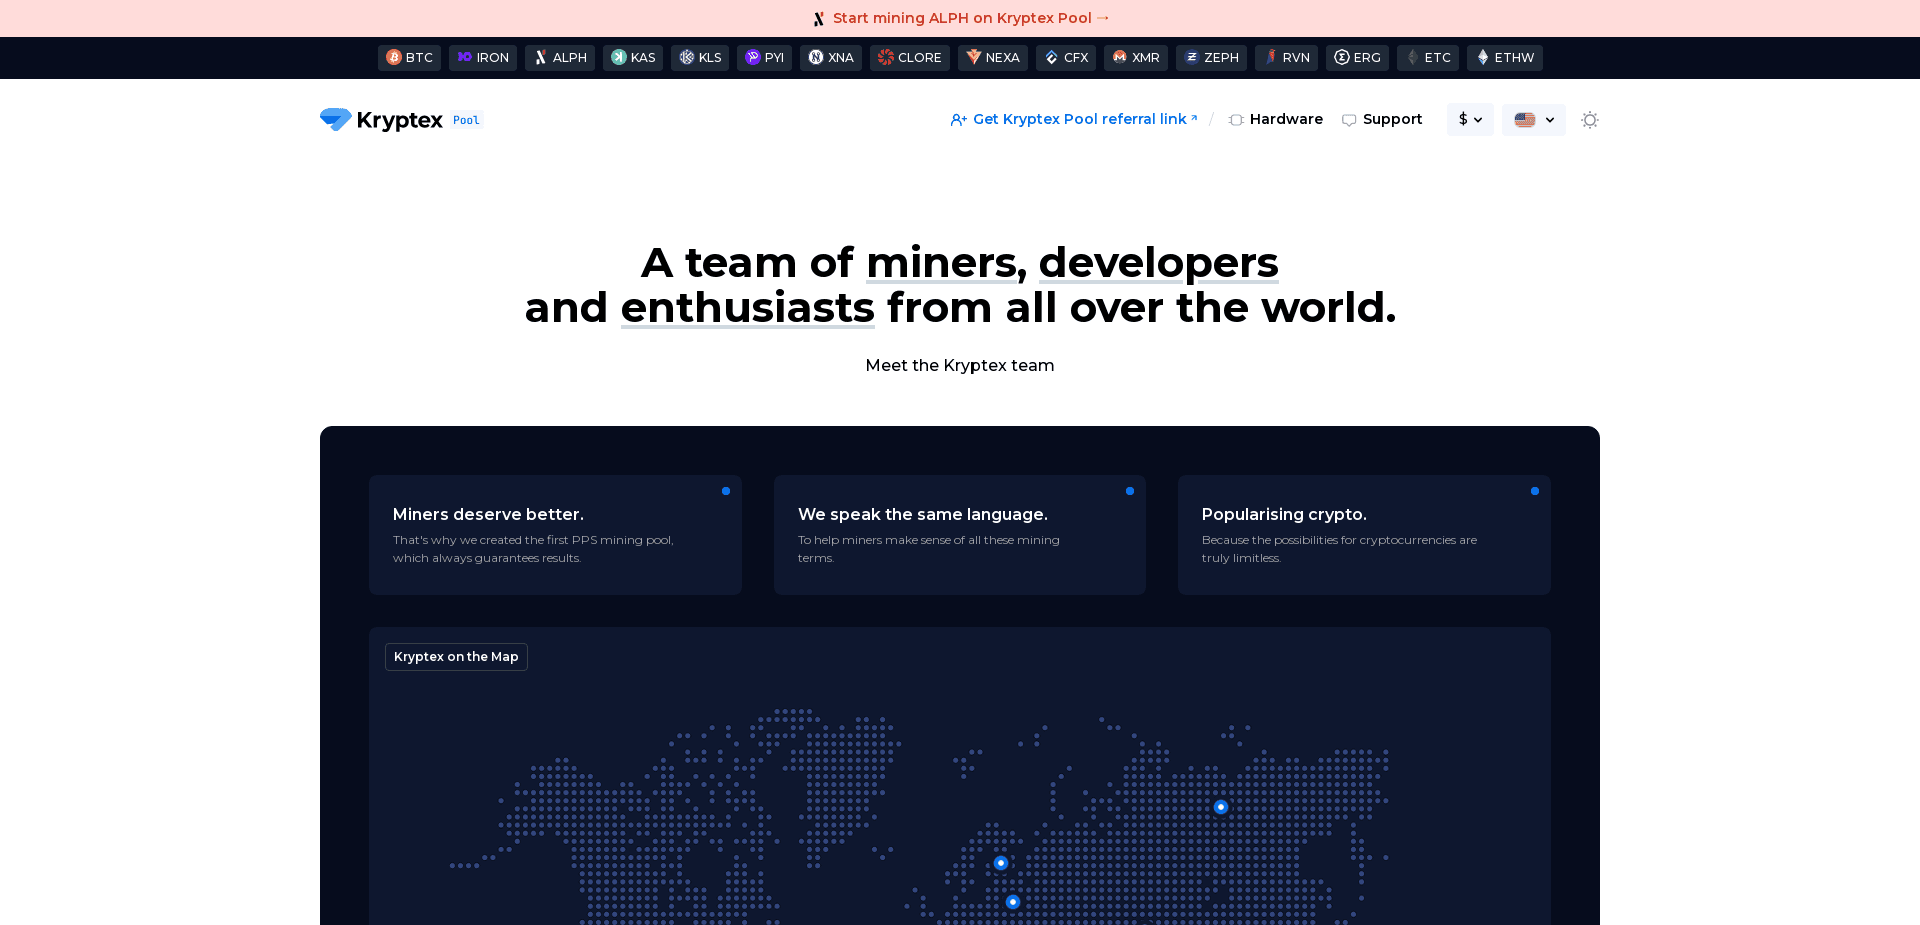Follow the Get Kryptex Pool referral link

(1074, 119)
